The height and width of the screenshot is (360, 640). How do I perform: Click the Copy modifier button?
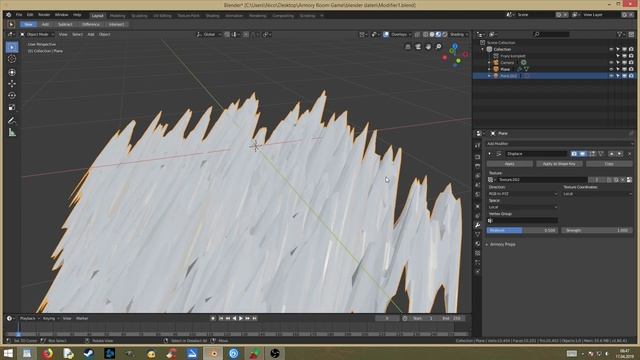609,164
